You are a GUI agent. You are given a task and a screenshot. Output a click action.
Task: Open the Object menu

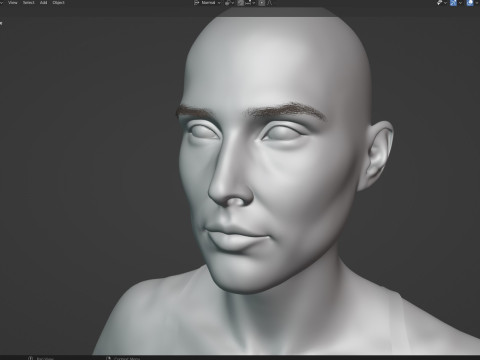click(x=58, y=3)
